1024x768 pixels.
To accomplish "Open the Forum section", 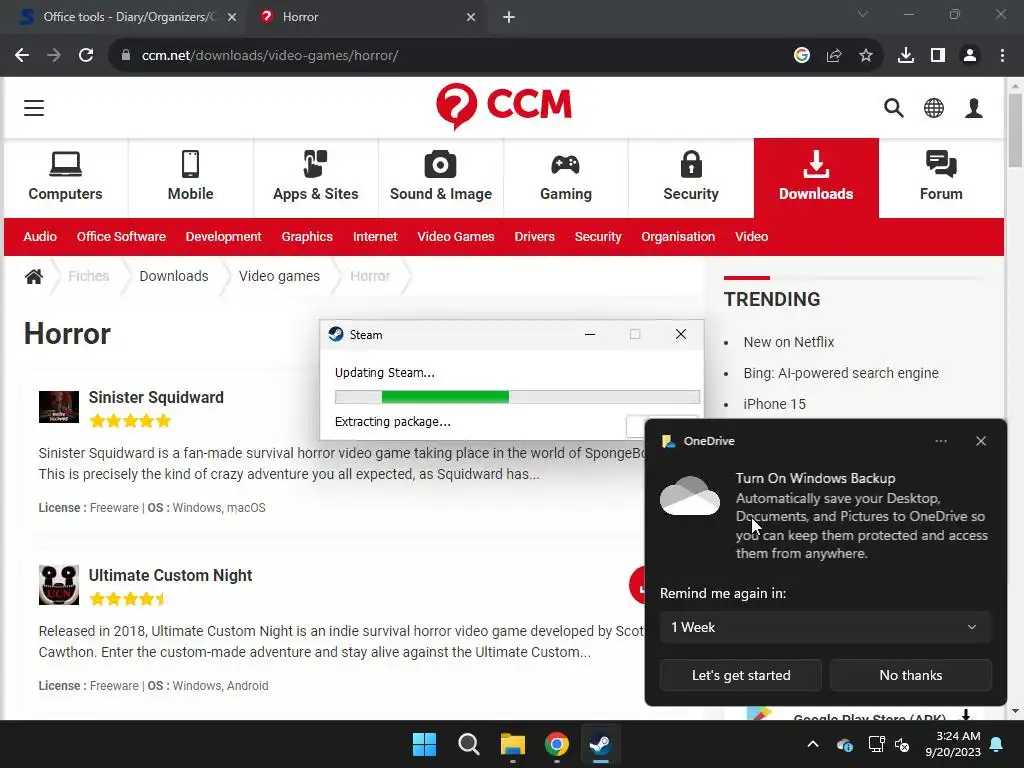I will click(x=941, y=177).
